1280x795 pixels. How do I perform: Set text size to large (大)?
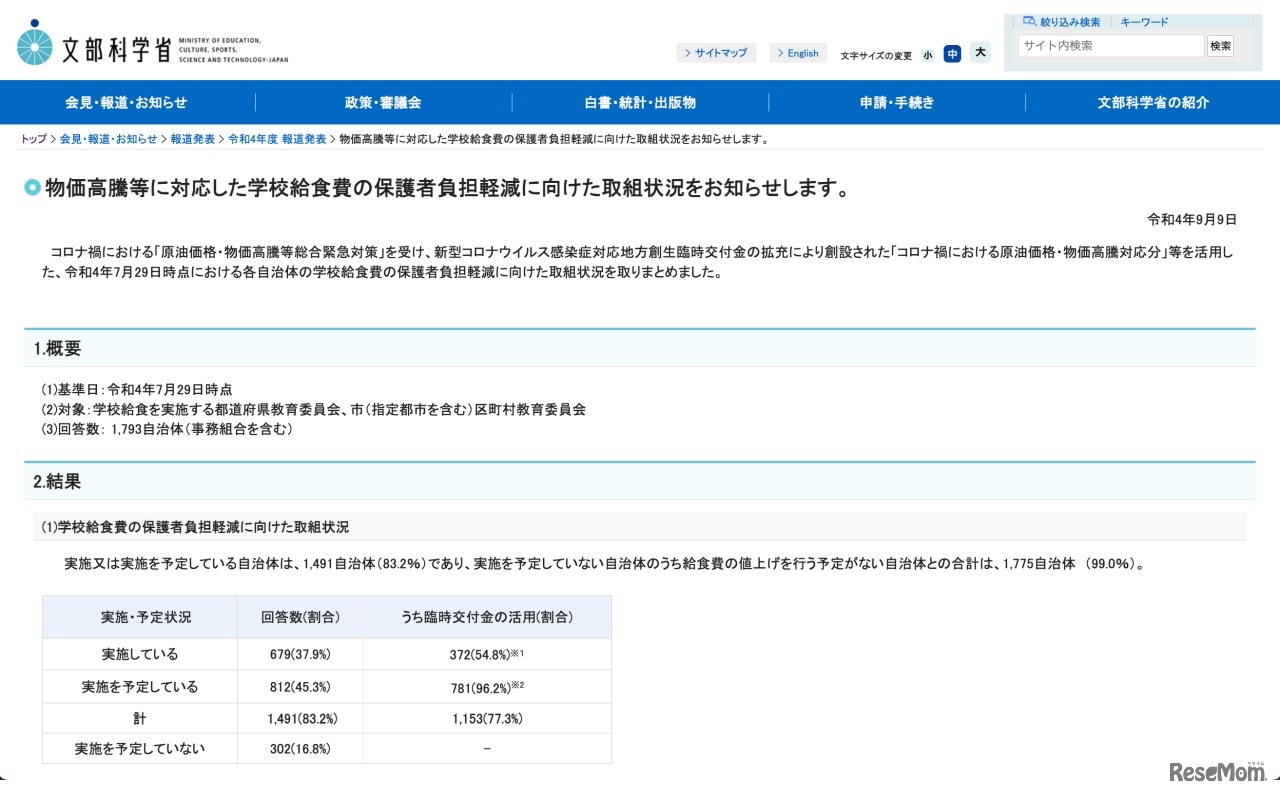(980, 53)
